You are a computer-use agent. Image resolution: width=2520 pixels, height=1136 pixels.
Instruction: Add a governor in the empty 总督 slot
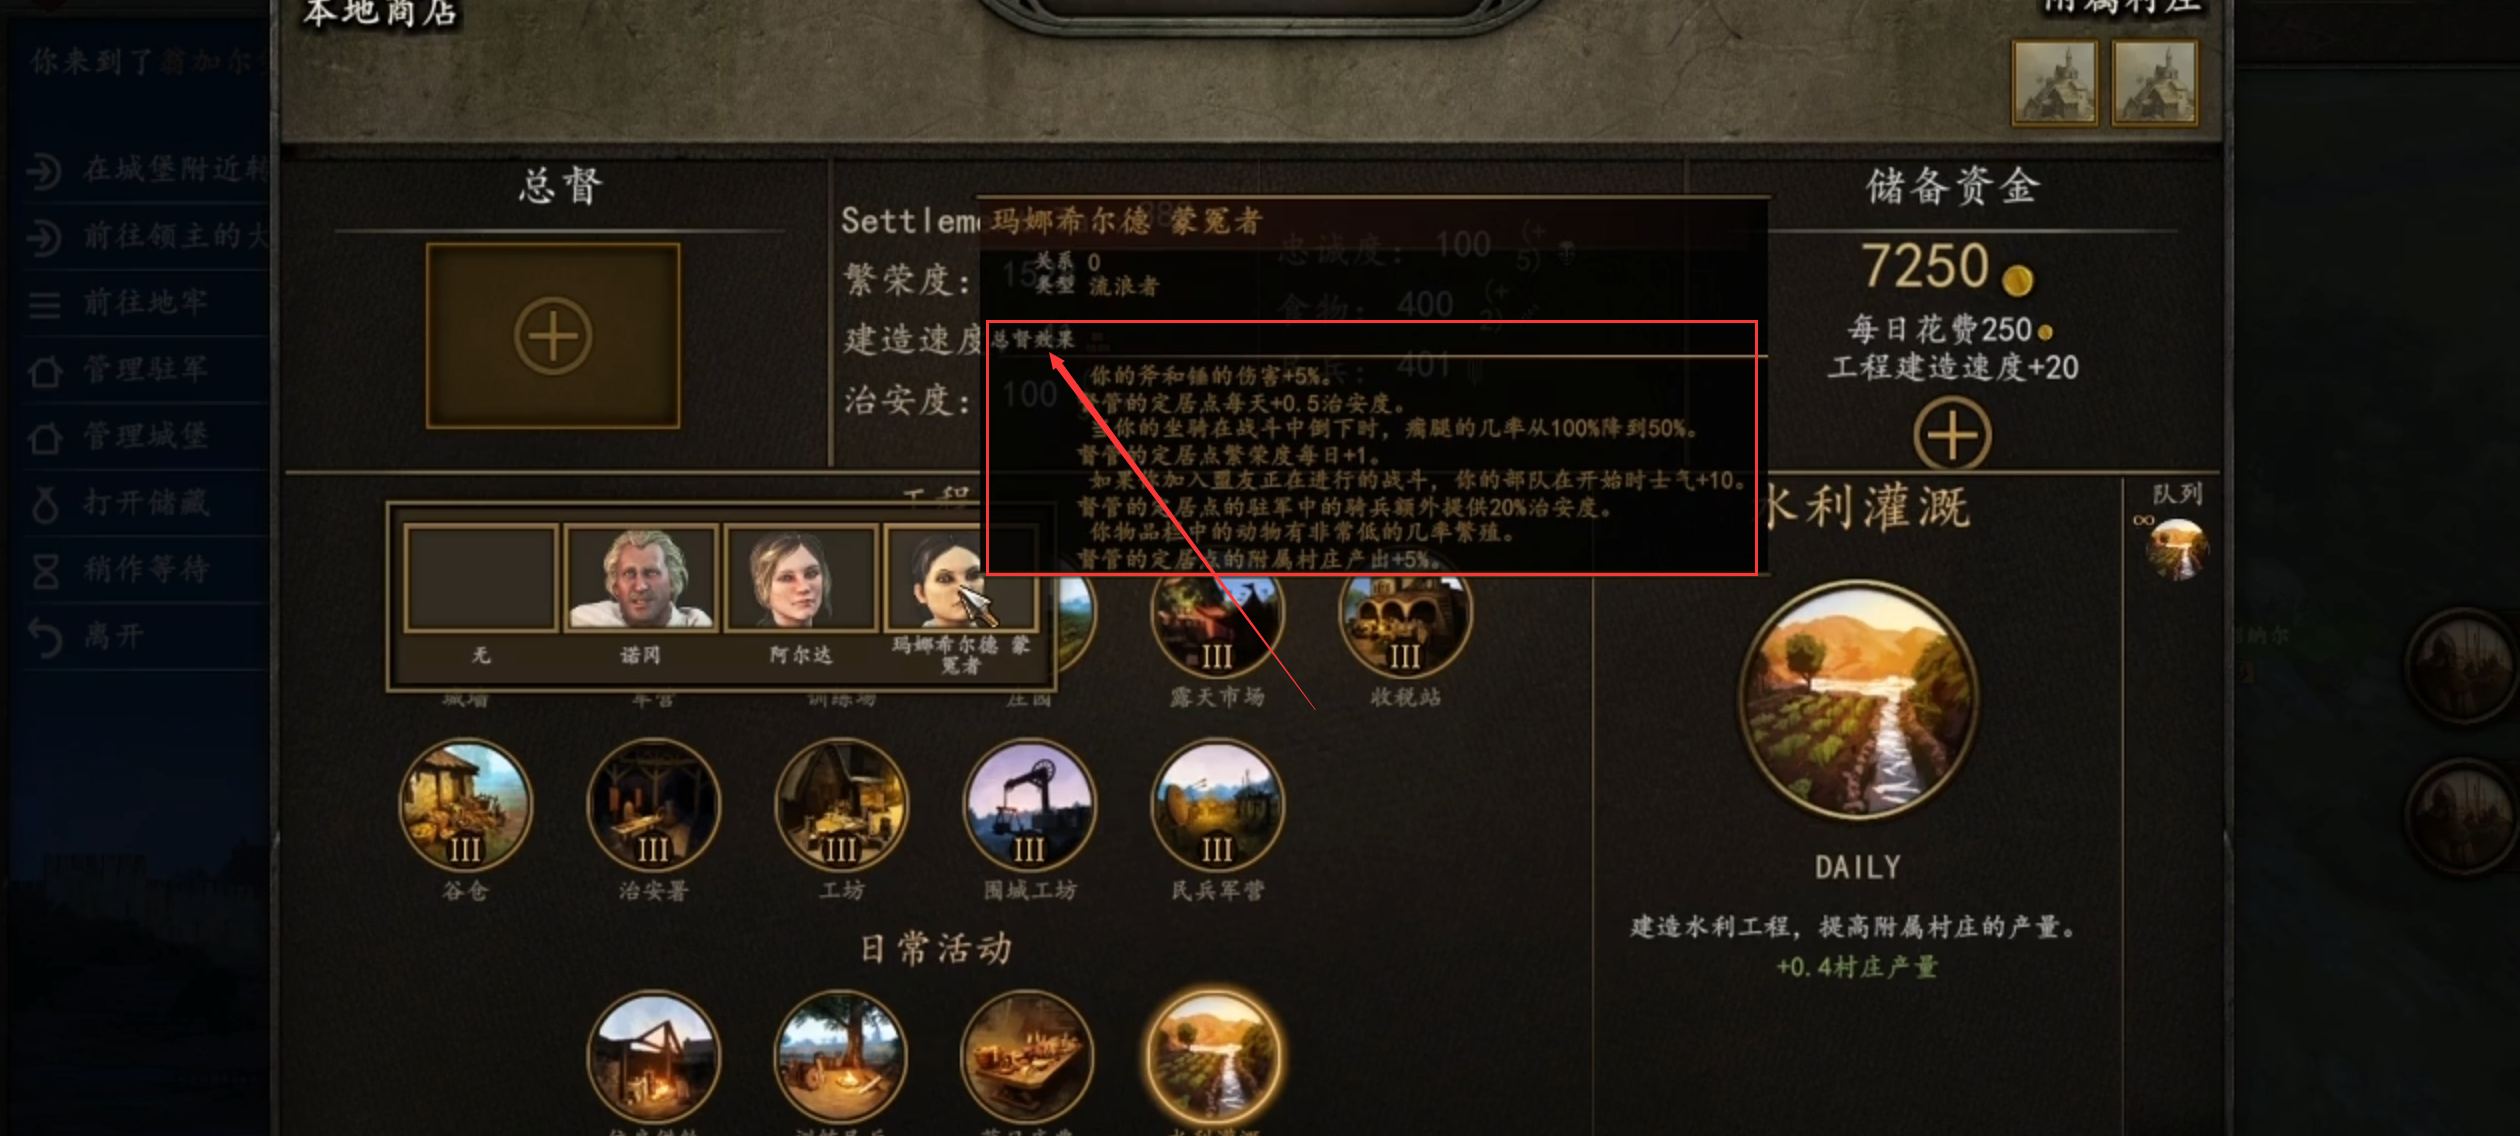[553, 336]
